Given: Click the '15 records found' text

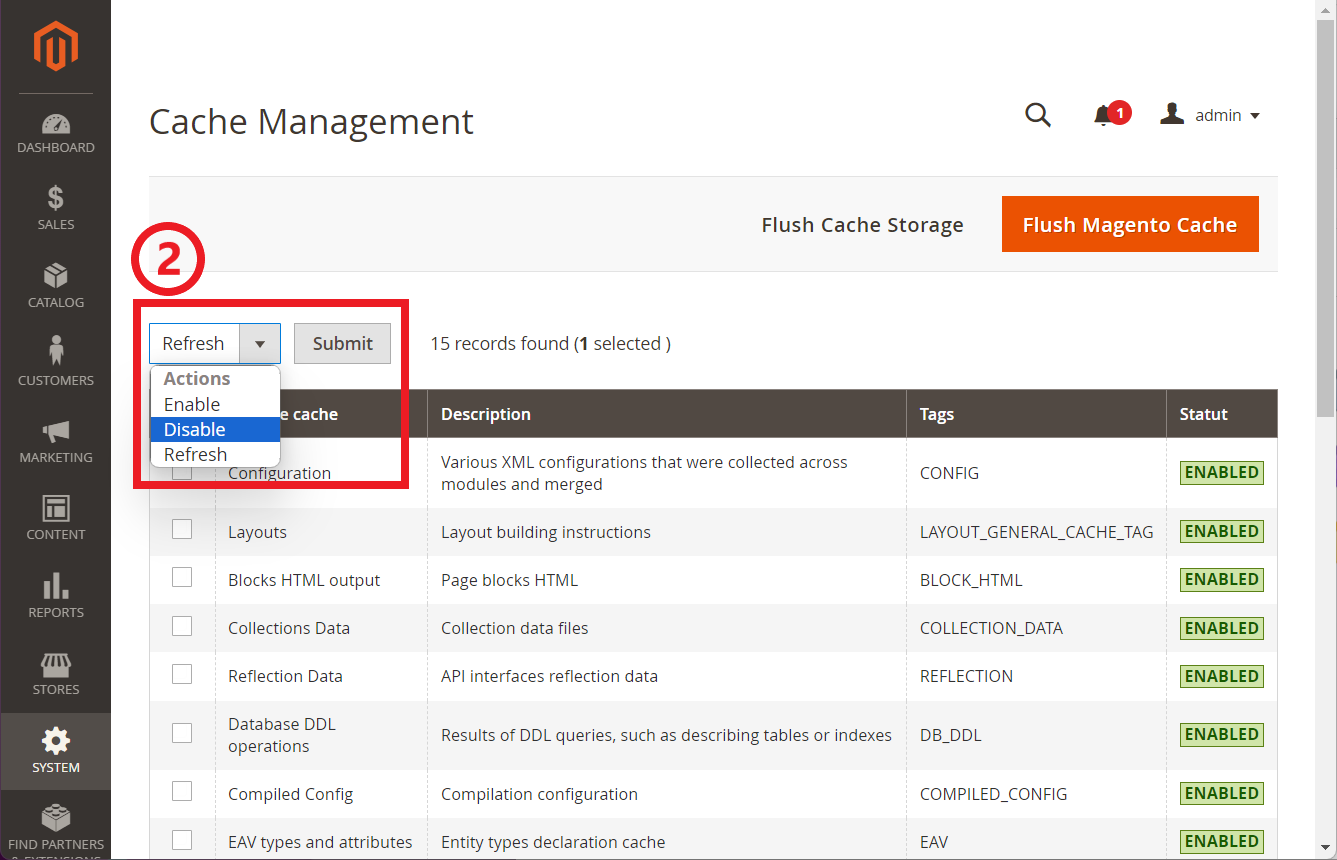Looking at the screenshot, I should click(499, 343).
